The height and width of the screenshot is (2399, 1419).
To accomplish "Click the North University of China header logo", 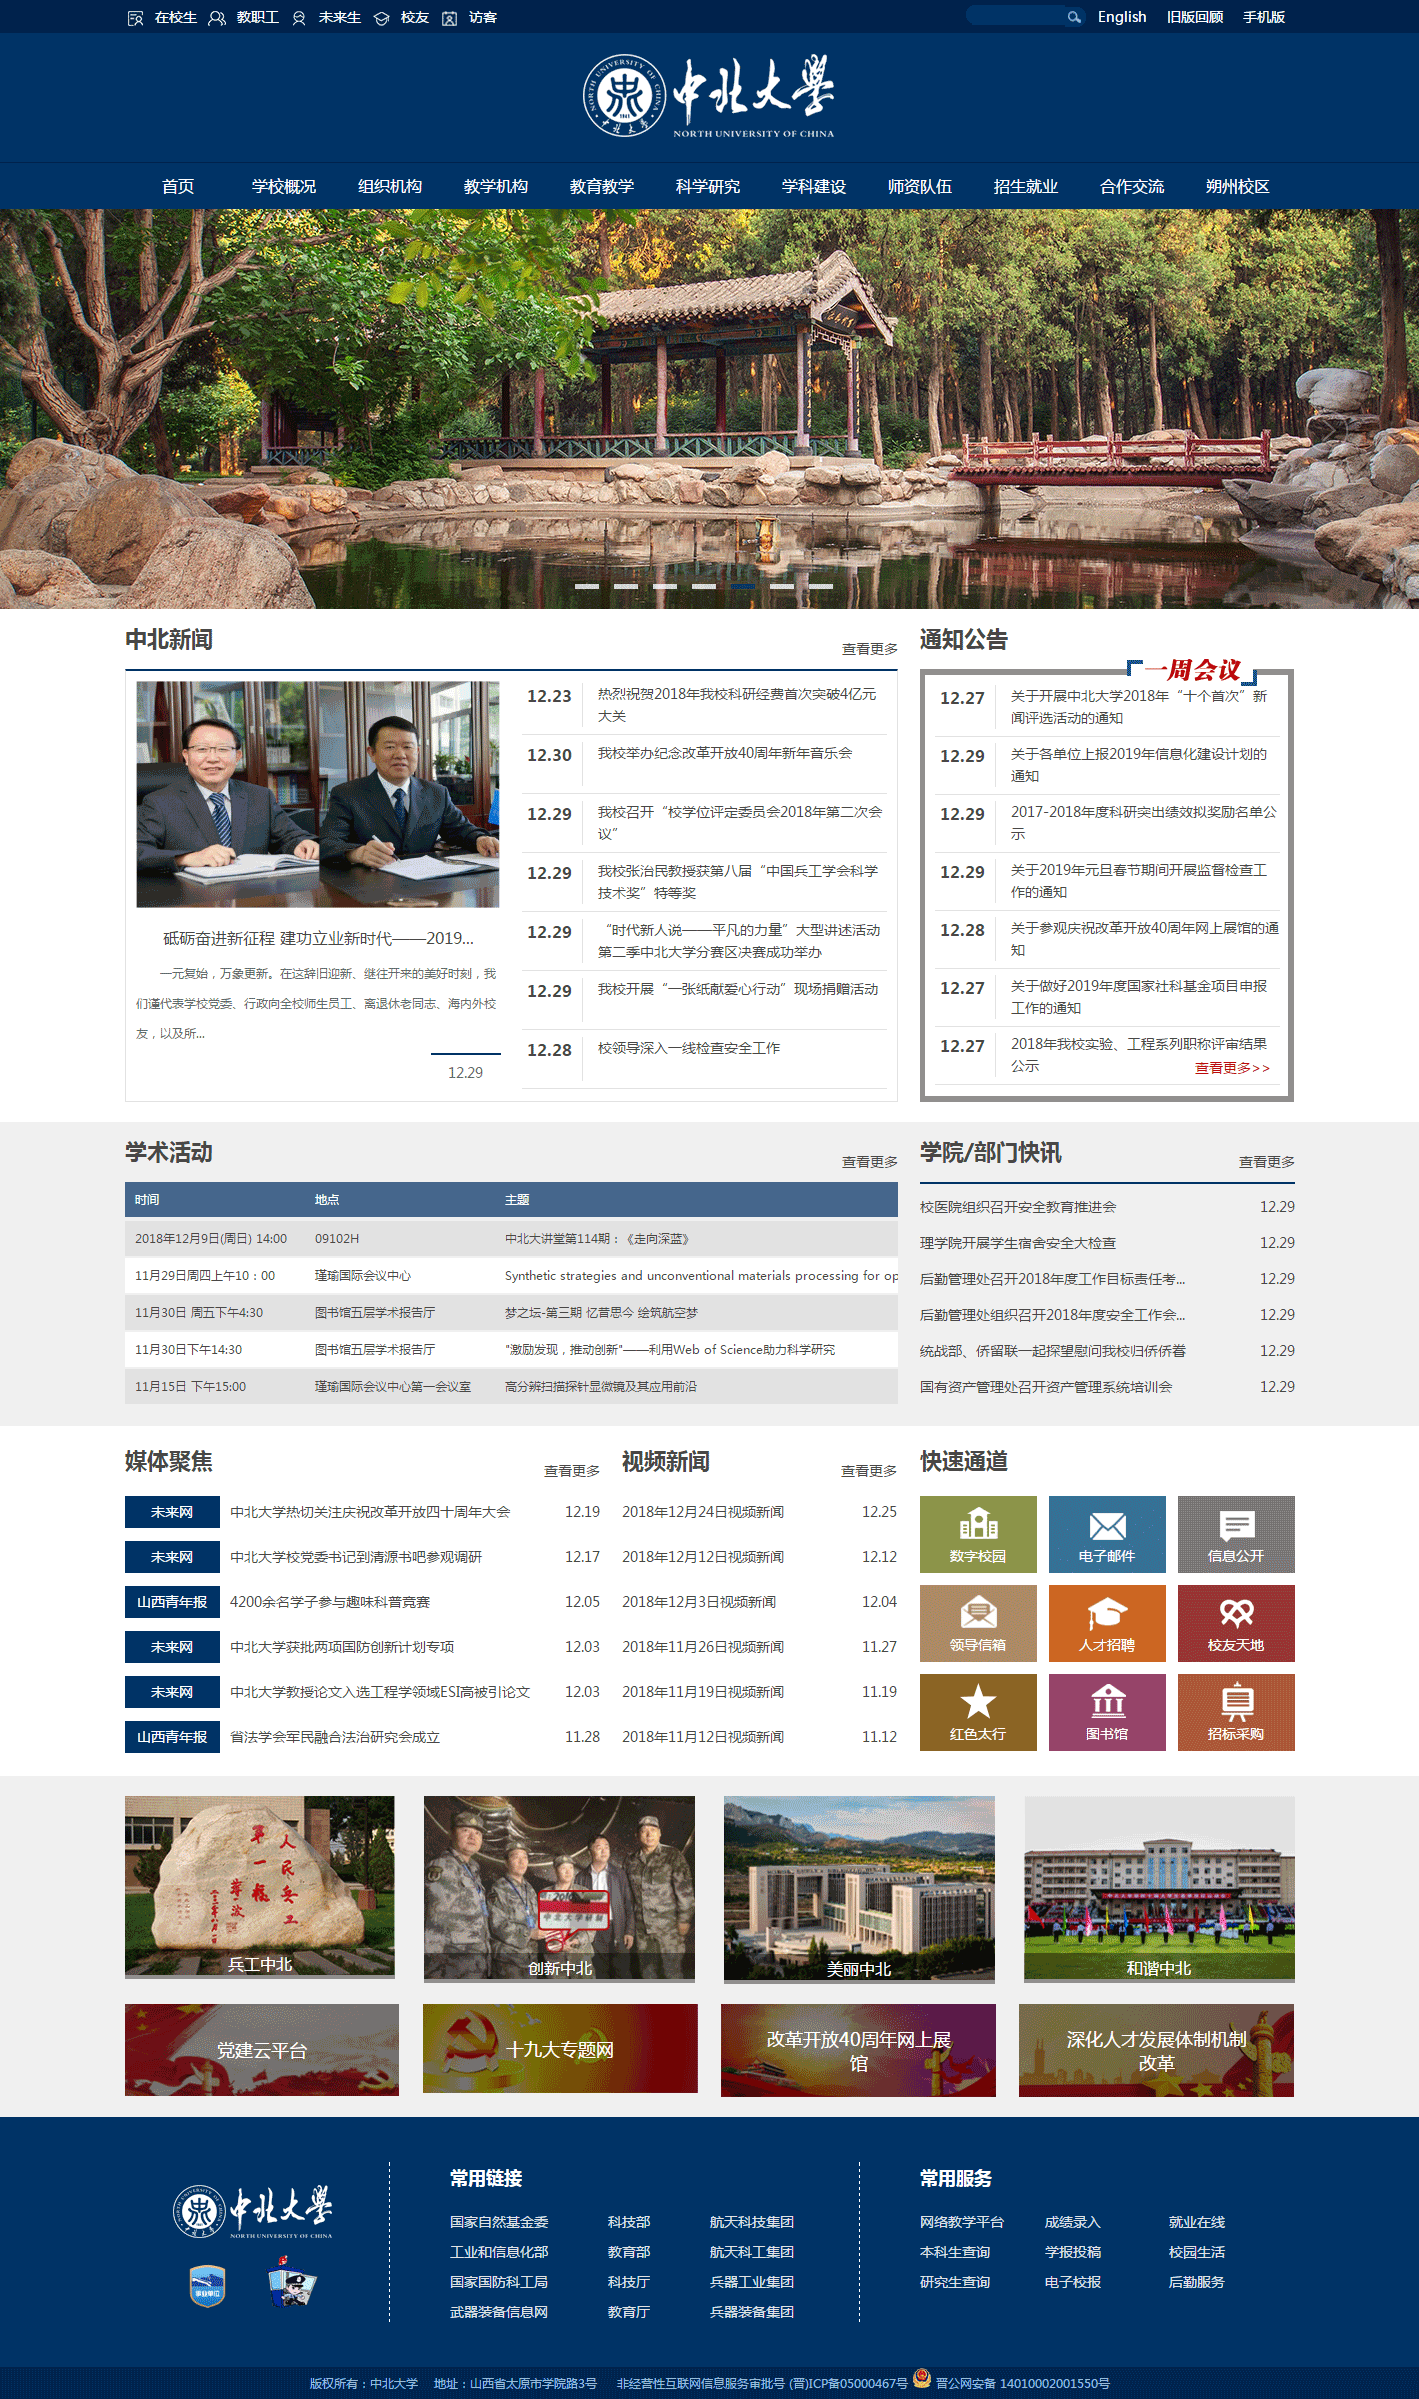I will [709, 96].
